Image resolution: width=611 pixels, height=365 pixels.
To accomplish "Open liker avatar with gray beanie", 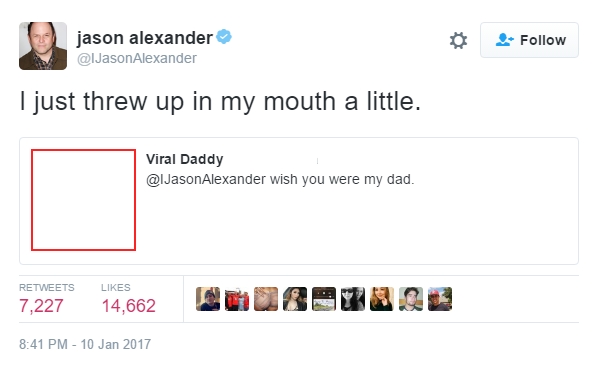I will 208,299.
